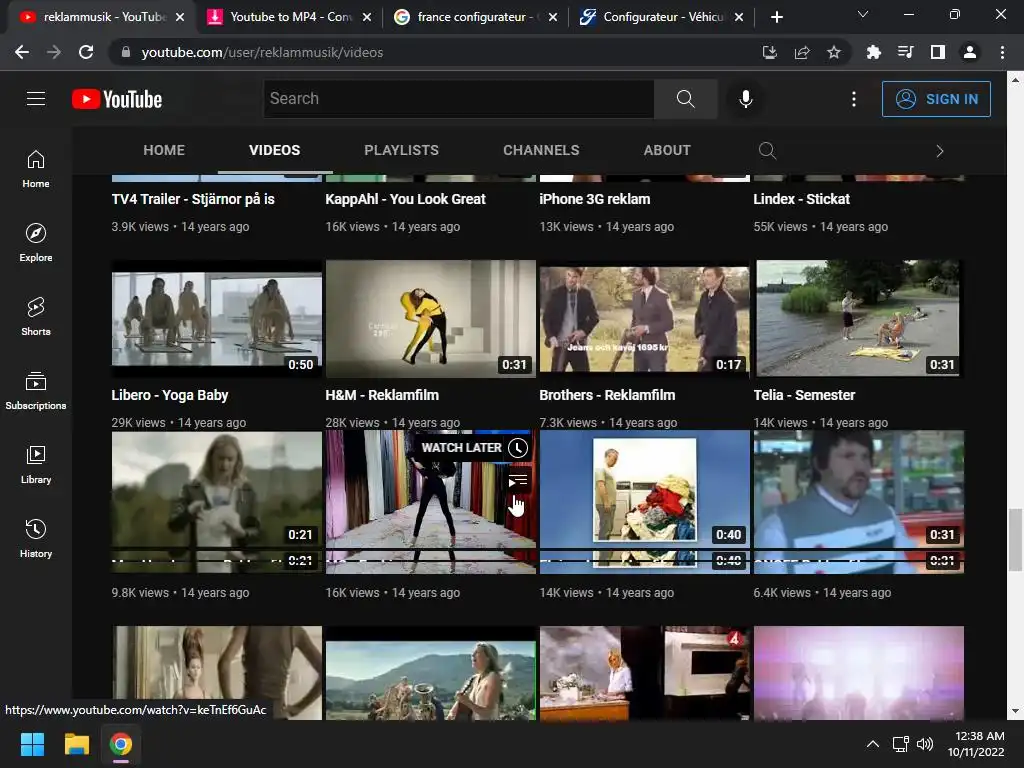Open the CHANNELS tab
1024x768 pixels.
(541, 150)
